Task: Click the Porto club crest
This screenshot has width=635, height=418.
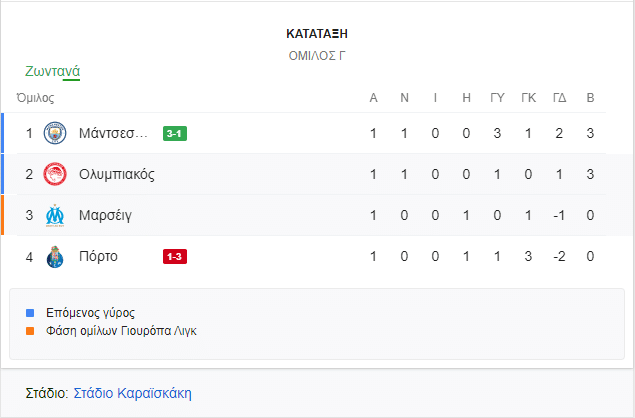Action: point(55,256)
